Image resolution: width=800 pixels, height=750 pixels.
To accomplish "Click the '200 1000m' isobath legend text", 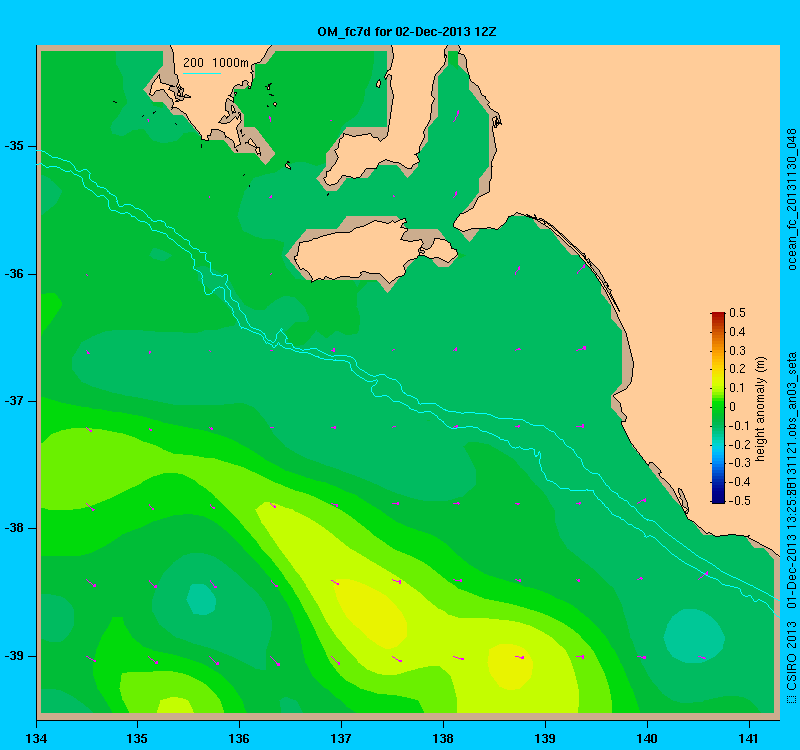I will pos(216,63).
